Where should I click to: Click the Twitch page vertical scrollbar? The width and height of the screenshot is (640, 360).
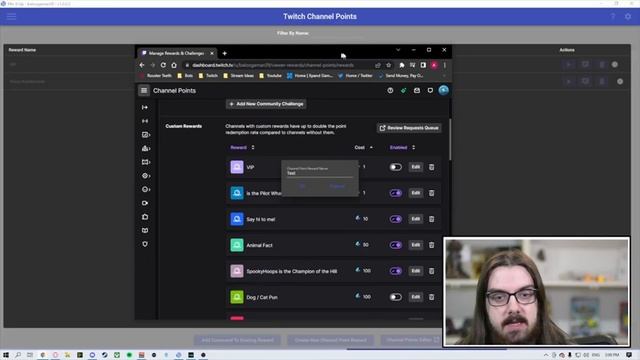click(x=450, y=139)
